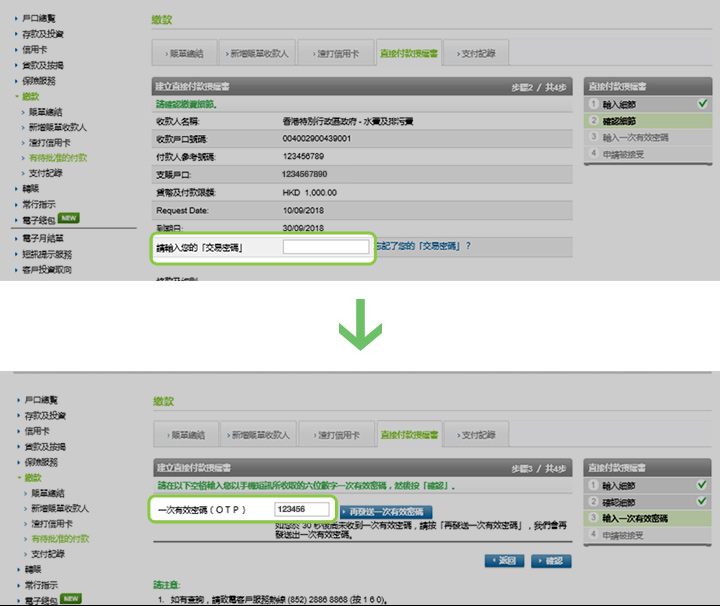
Task: Open the 繳打信用卡 tab on the step 2 screen
Action: (334, 53)
